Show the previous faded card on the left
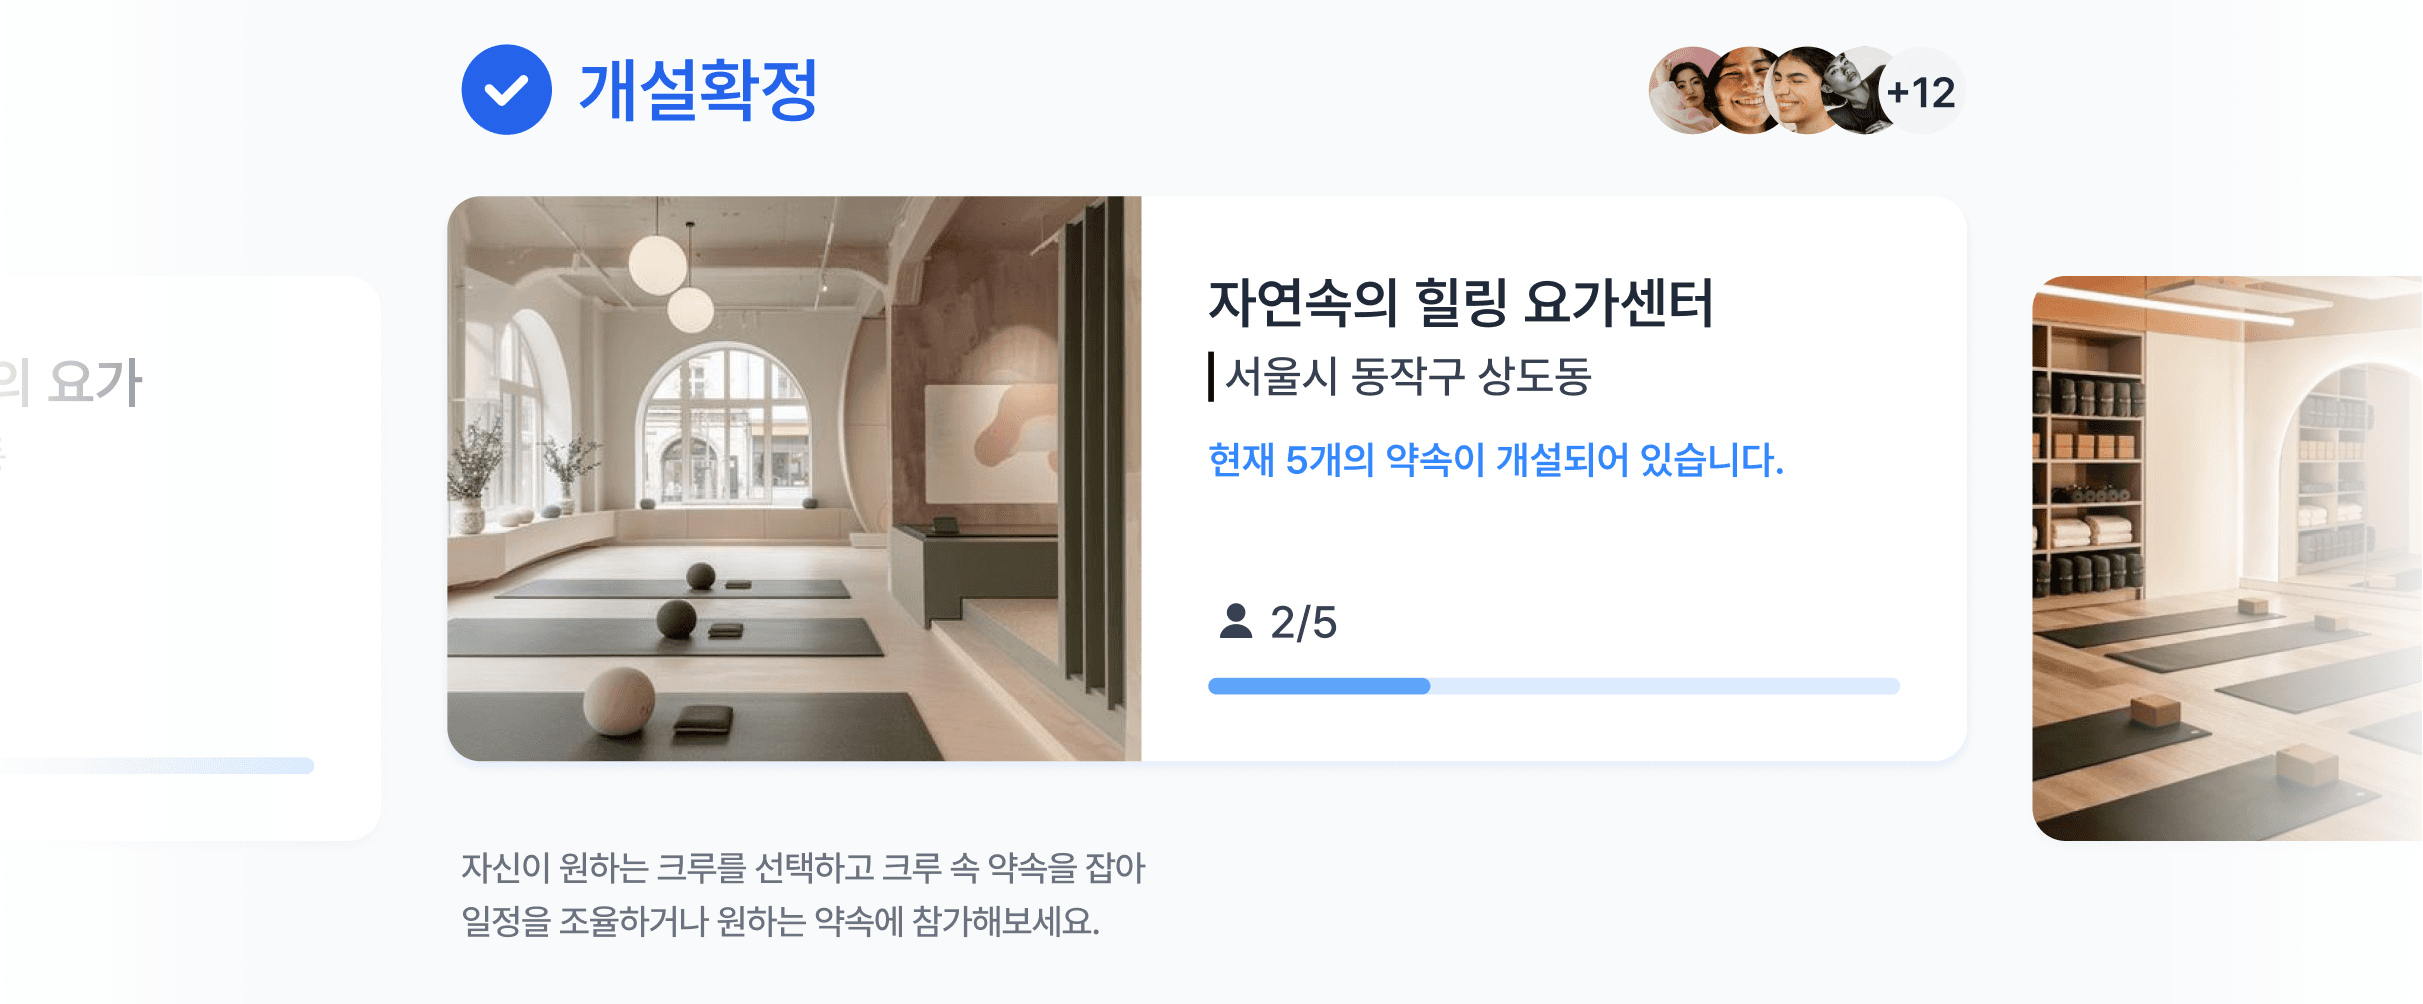 click(190, 558)
